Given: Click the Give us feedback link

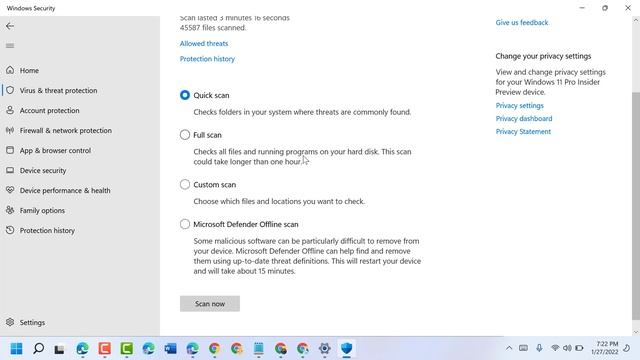Looking at the screenshot, I should click(x=522, y=23).
